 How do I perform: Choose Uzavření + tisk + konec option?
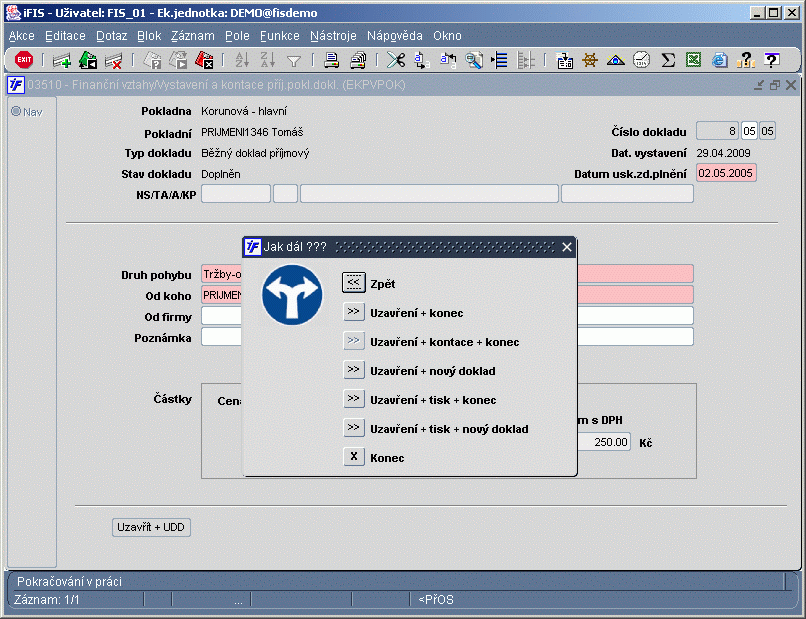click(x=353, y=399)
